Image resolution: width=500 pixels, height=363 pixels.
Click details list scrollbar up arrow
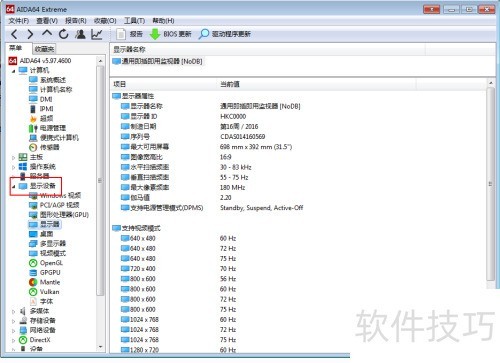pos(490,82)
